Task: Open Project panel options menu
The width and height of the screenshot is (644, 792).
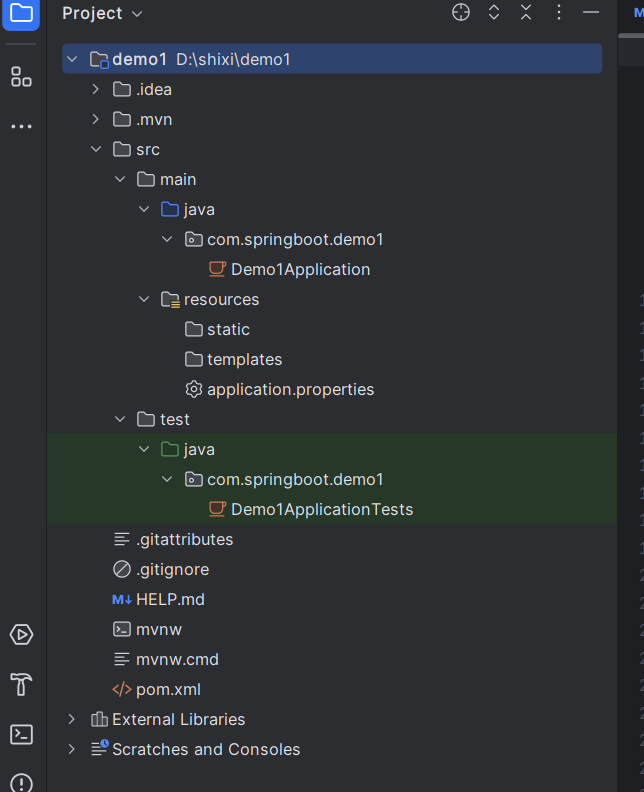Action: 559,12
